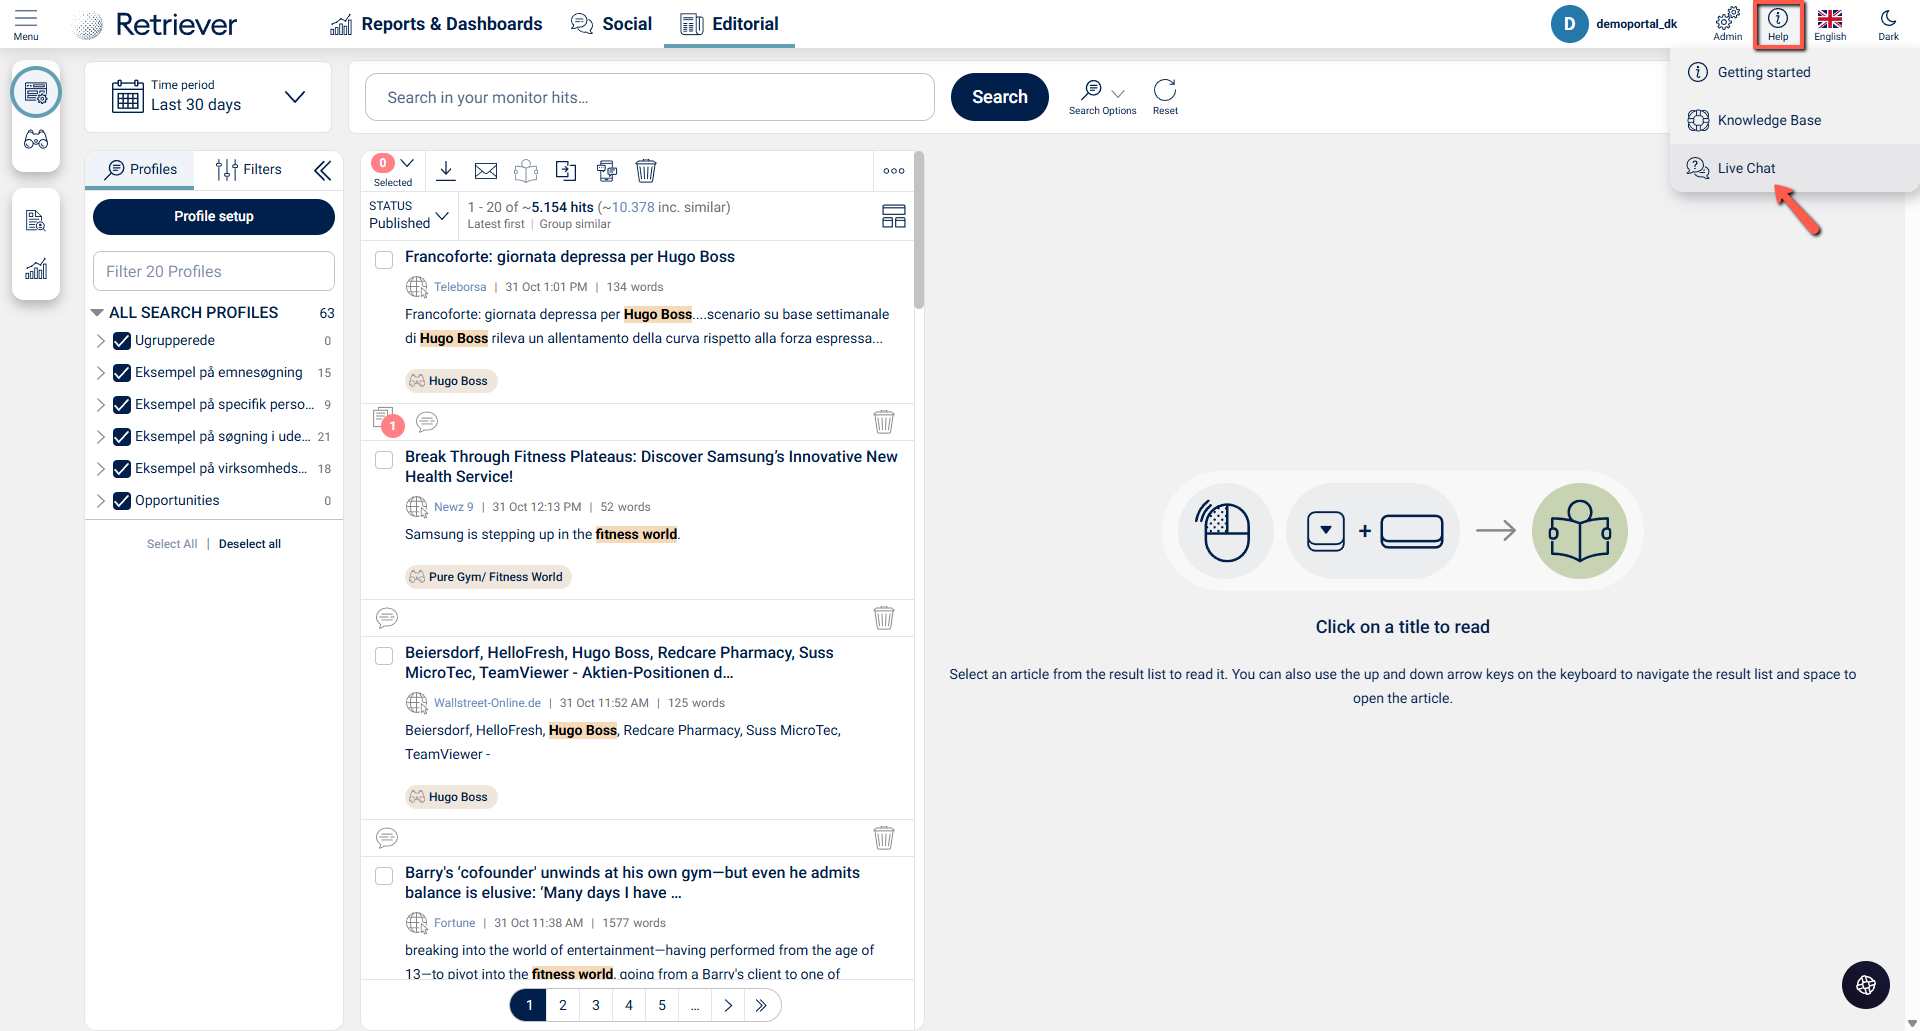Viewport: 1920px width, 1031px height.
Task: Go to results page 2
Action: click(x=563, y=1005)
